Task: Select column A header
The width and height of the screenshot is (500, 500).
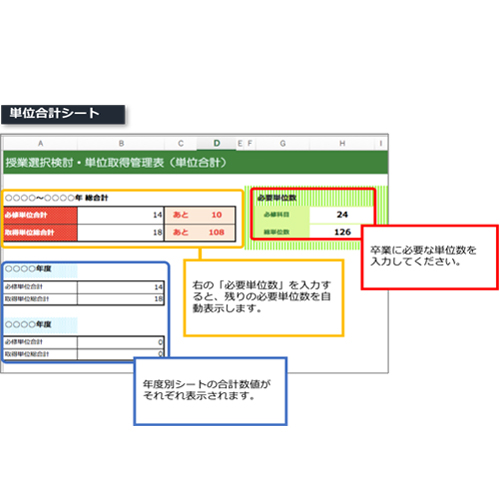Action: click(x=40, y=143)
